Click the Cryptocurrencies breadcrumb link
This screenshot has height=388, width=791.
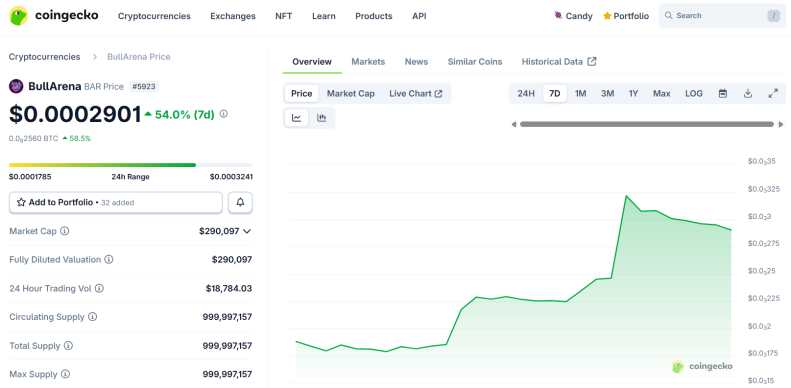44,57
